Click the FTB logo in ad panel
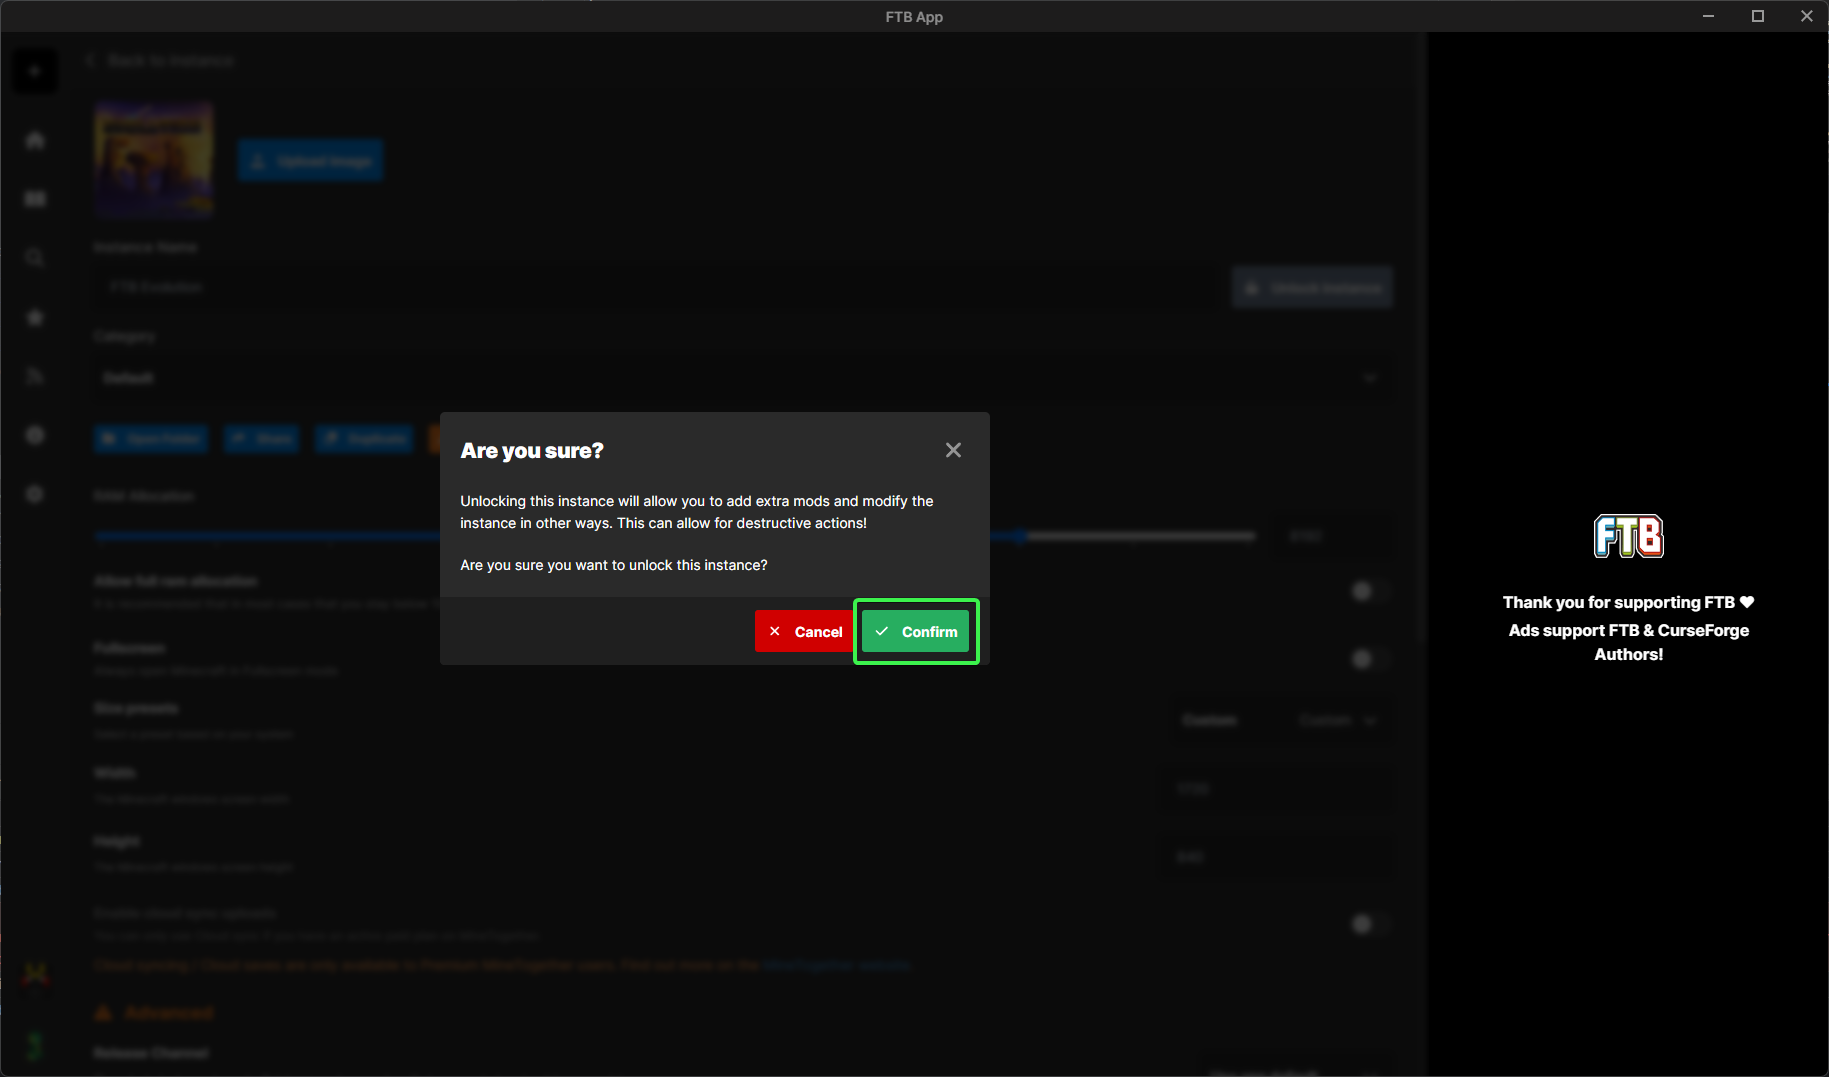 (x=1628, y=536)
